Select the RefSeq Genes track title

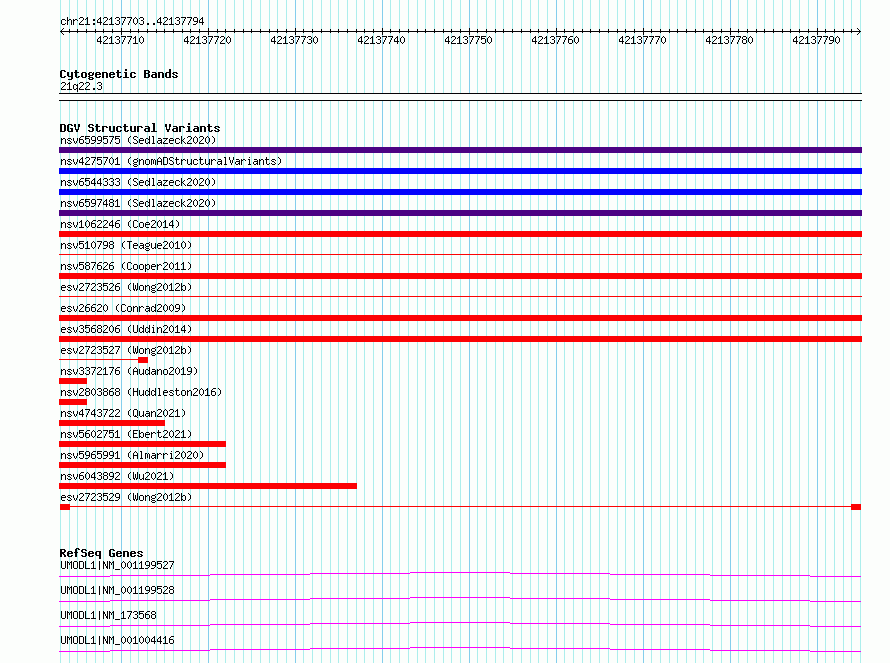[x=101, y=553]
